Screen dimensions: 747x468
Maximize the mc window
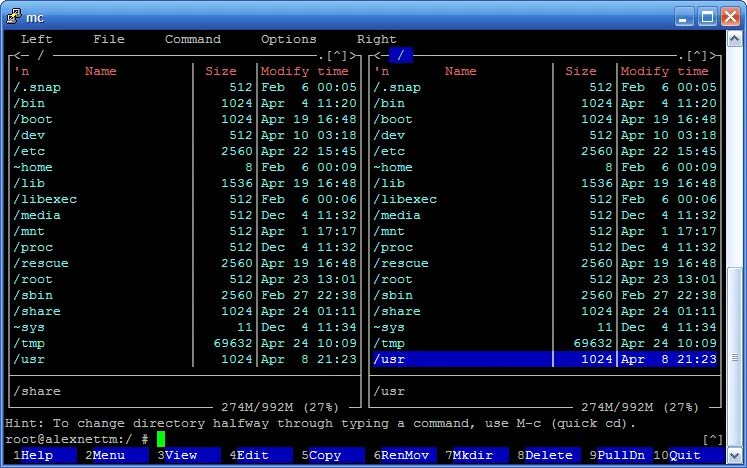tap(707, 17)
